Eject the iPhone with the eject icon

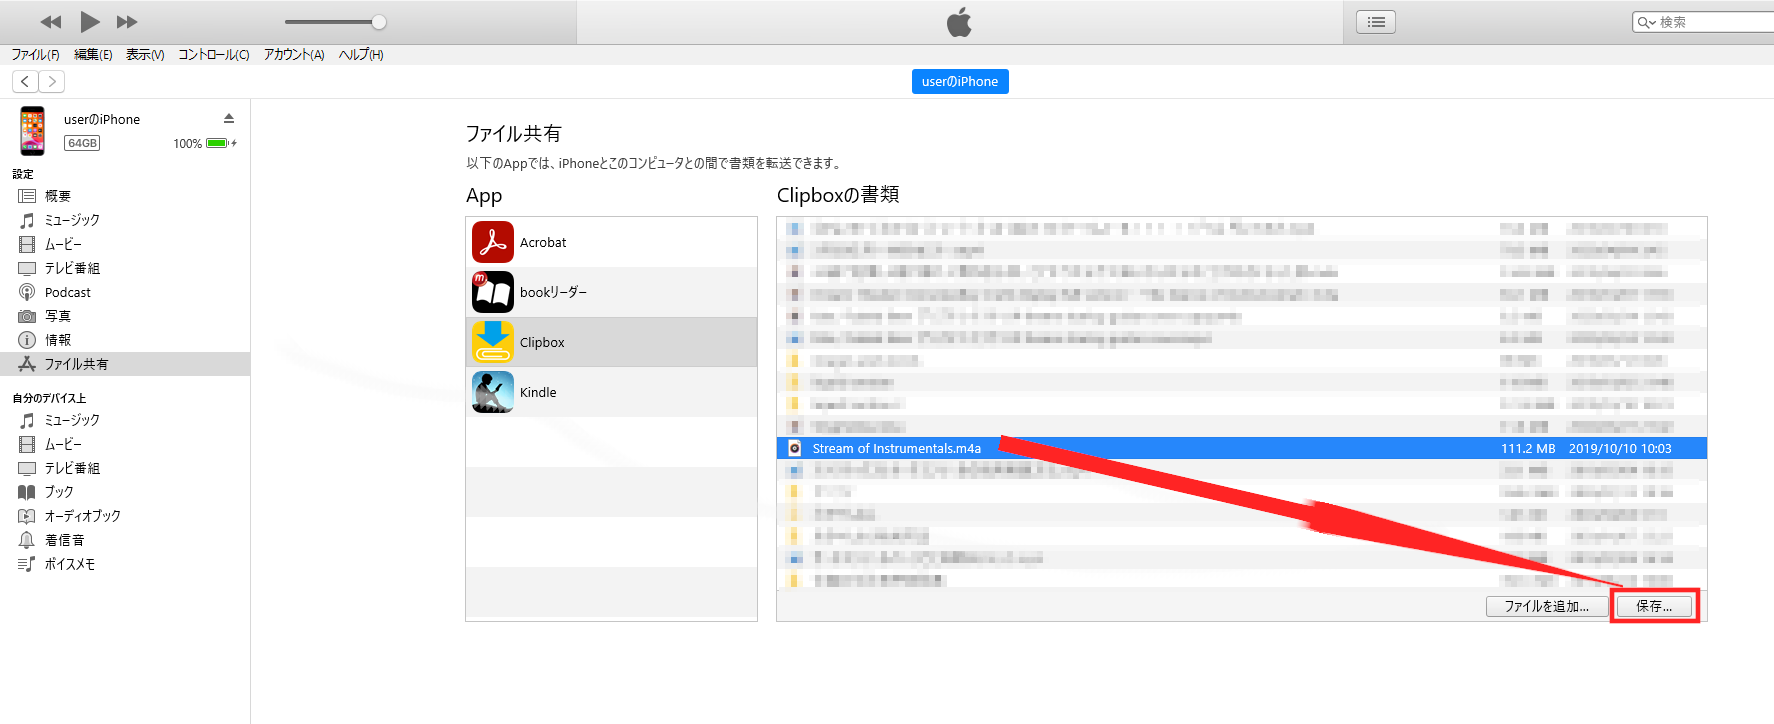[x=229, y=118]
